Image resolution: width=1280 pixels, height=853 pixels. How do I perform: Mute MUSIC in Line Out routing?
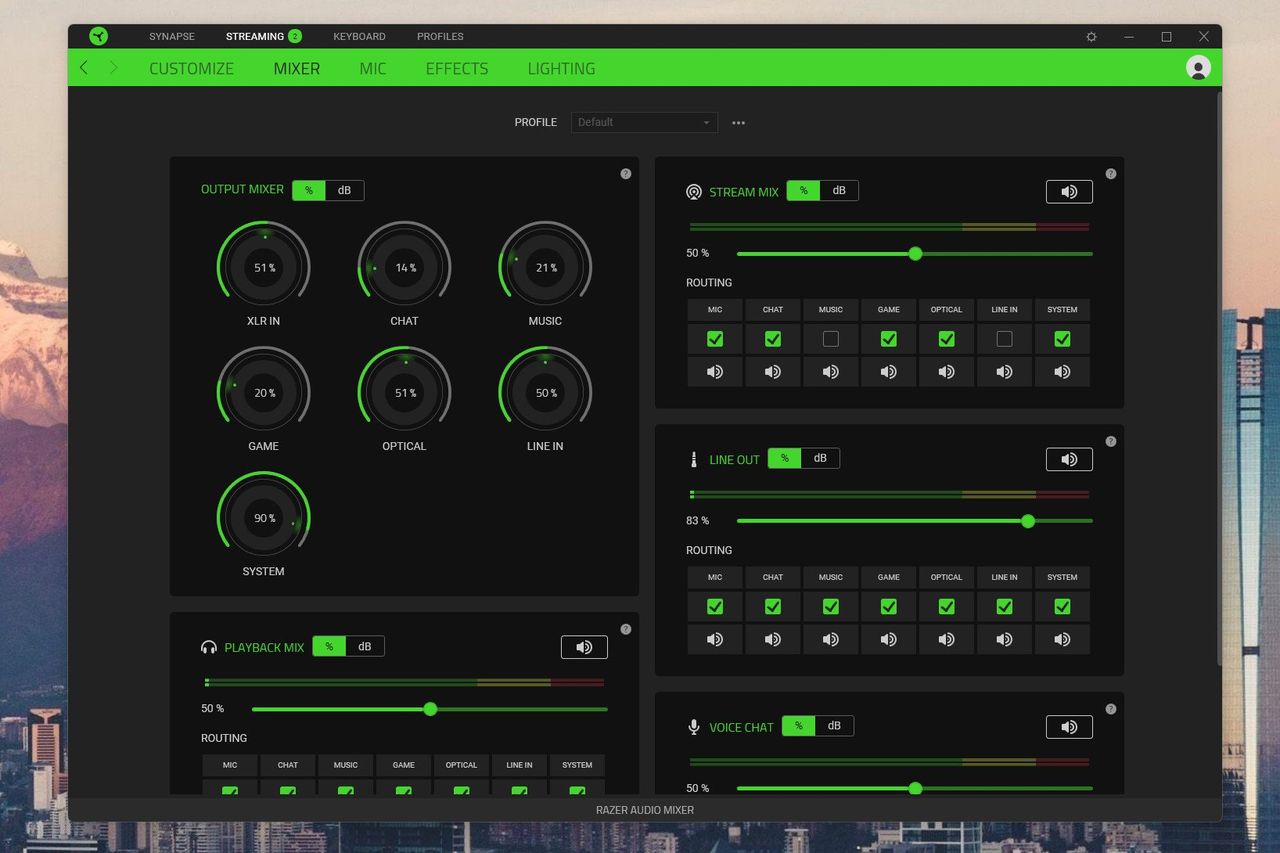831,640
